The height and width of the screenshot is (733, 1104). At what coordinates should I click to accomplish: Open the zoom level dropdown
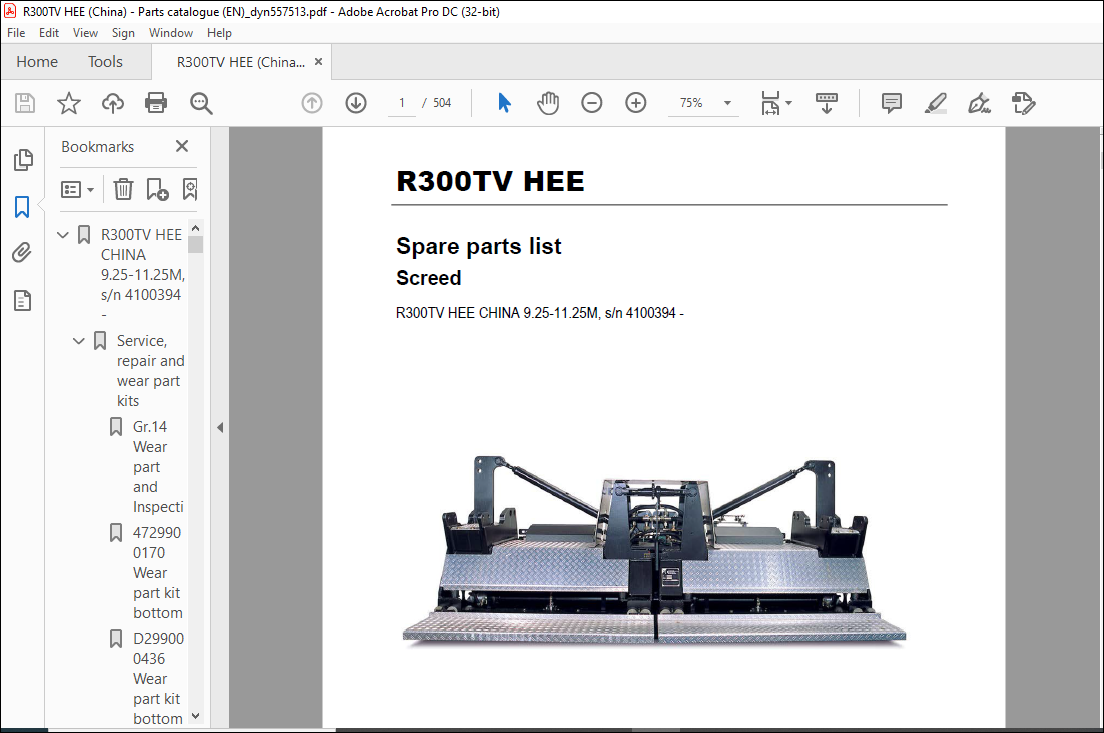727,103
